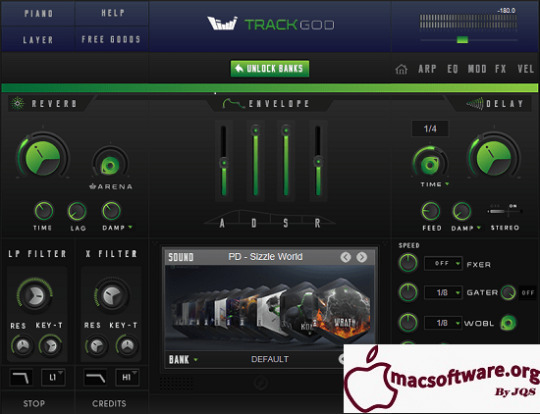Open the Wobl 1/8 rate dropdown
540x414 pixels.
tap(443, 323)
